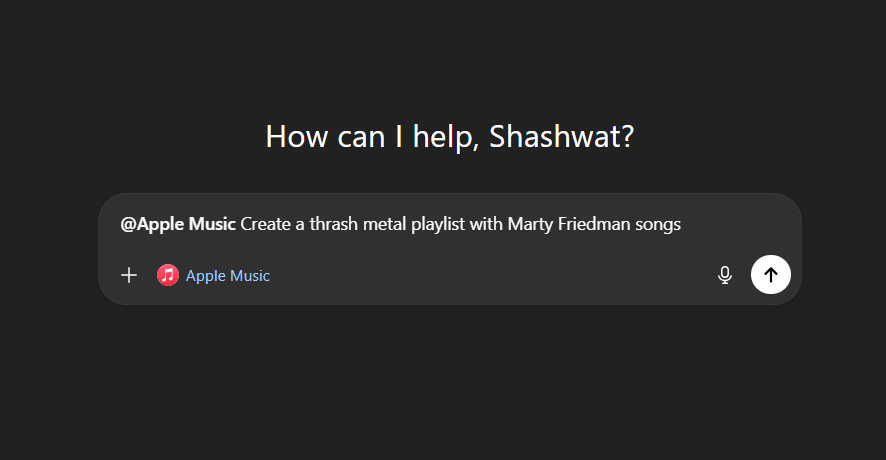Start voice input with the microphone icon
The height and width of the screenshot is (460, 886).
click(x=725, y=275)
